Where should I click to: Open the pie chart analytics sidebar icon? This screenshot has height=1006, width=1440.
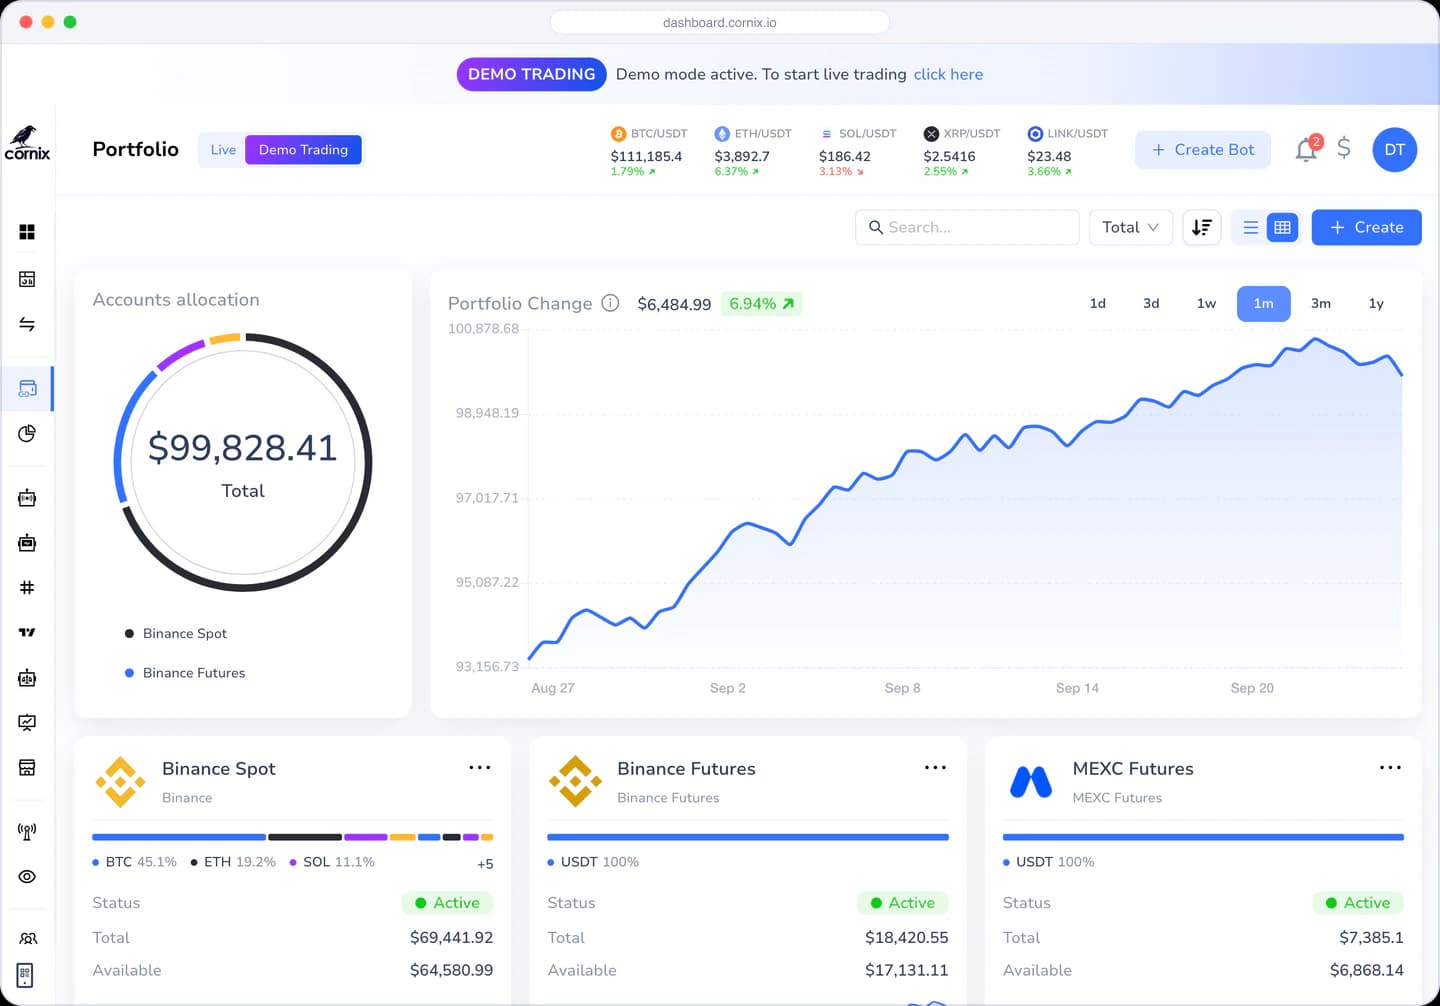coord(27,433)
